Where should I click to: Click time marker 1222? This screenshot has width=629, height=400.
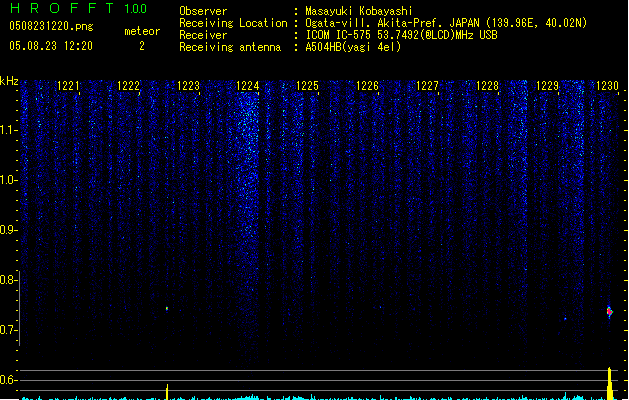[128, 86]
